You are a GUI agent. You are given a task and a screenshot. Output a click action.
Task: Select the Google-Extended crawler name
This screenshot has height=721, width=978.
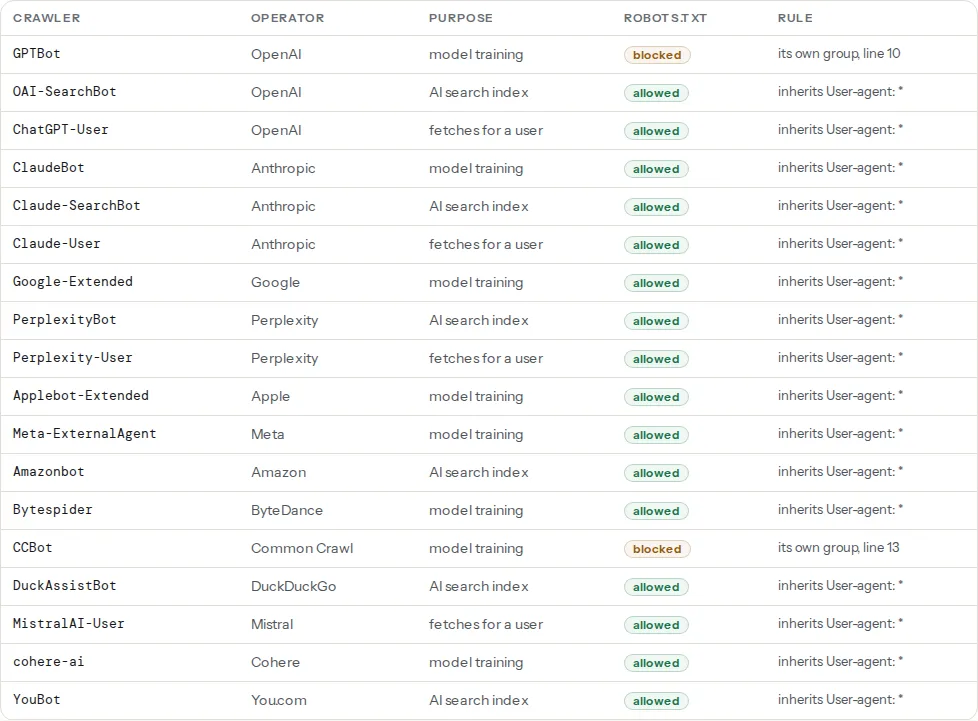point(73,282)
